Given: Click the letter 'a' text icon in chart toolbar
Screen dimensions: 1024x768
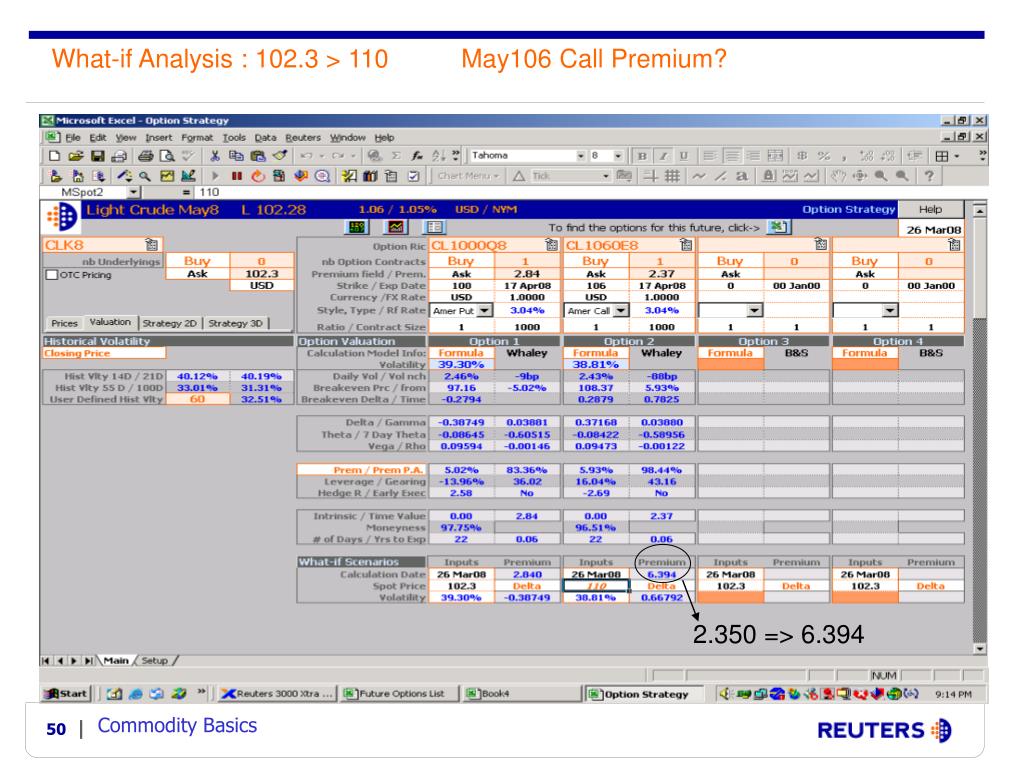Looking at the screenshot, I should (741, 176).
